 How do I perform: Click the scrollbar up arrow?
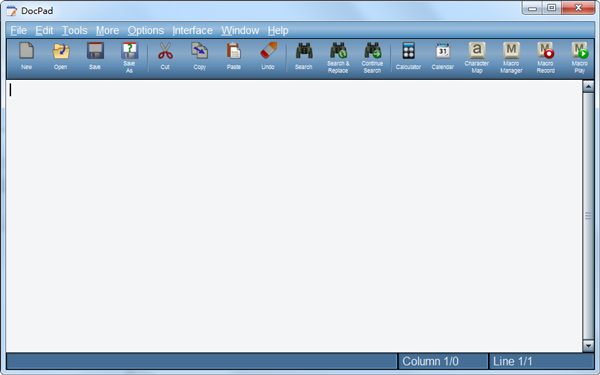point(588,86)
